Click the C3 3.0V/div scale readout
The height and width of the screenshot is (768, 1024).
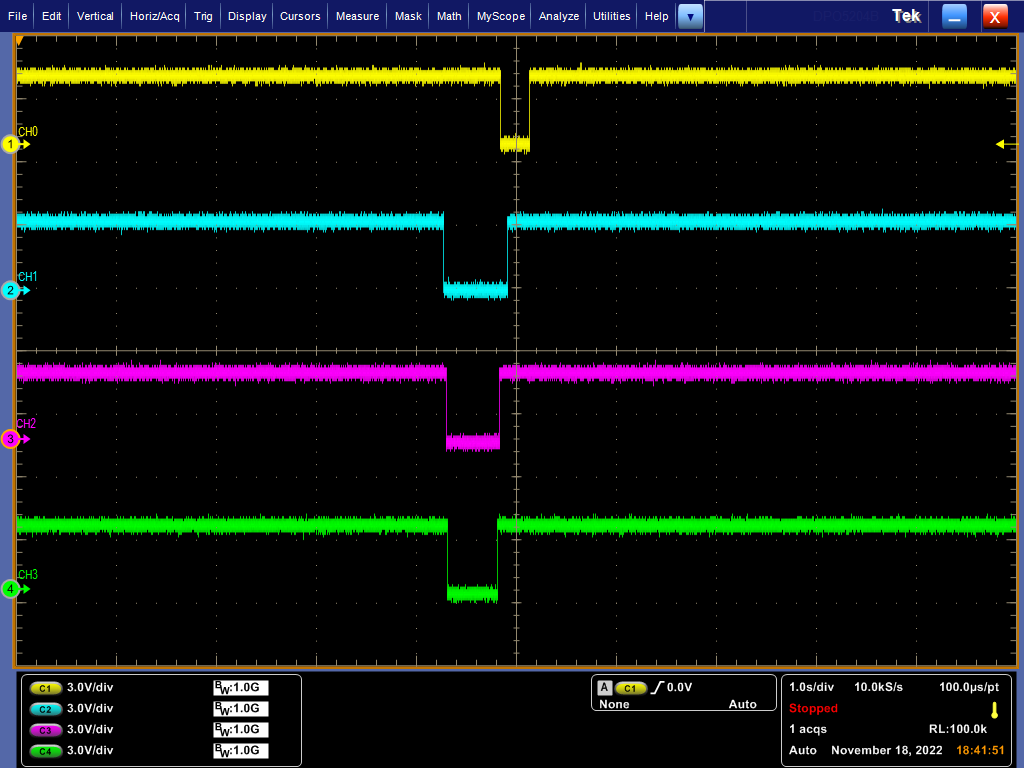[90, 729]
